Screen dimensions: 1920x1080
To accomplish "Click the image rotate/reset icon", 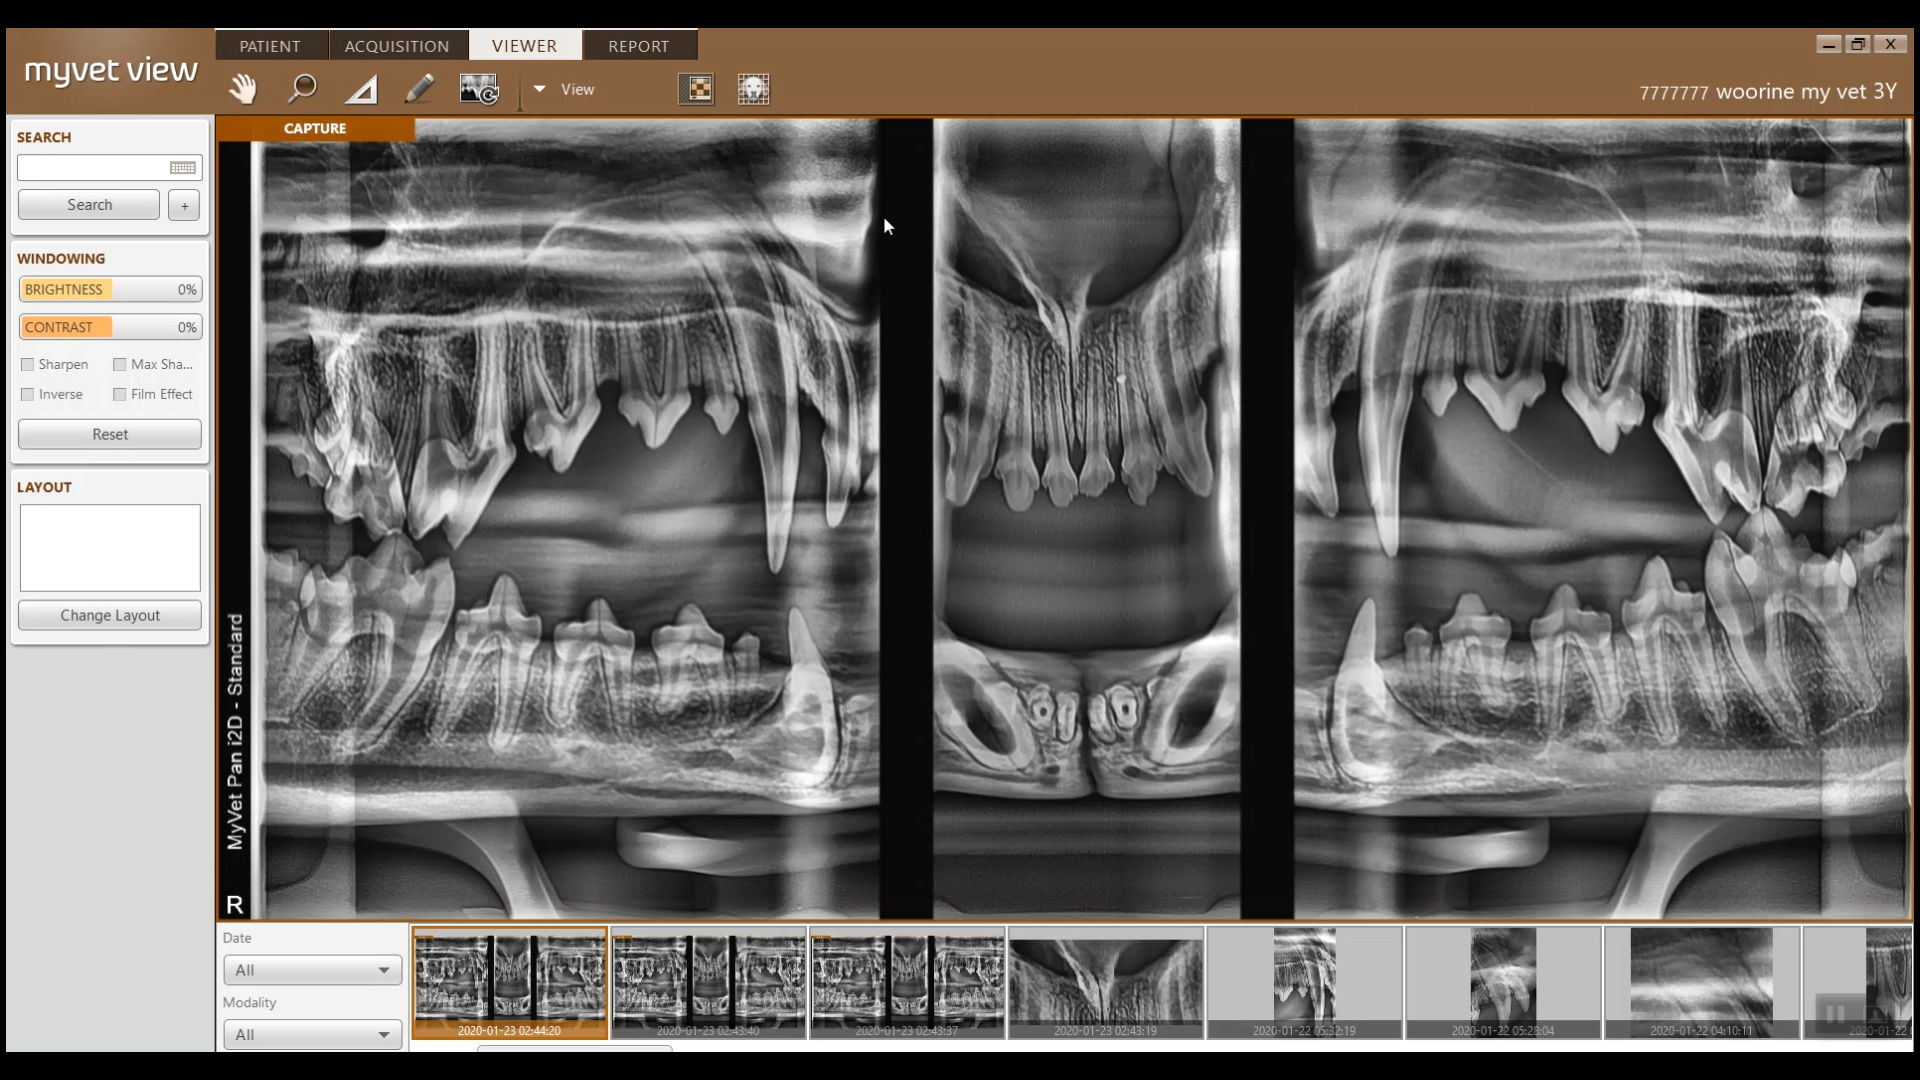I will 479,89.
